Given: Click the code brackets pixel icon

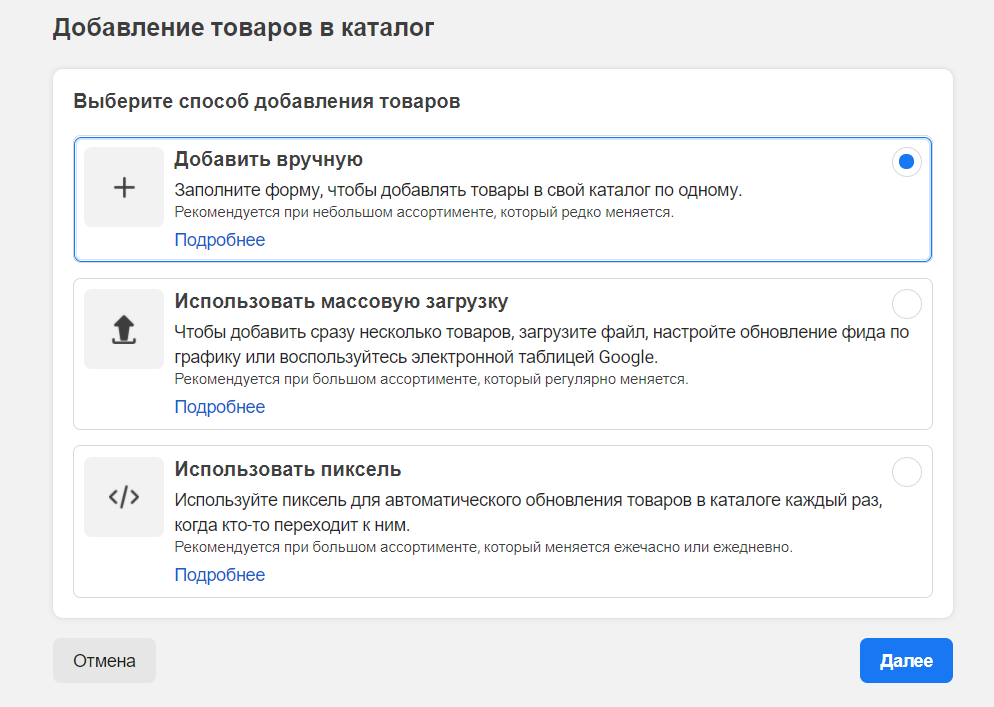Looking at the screenshot, I should [x=124, y=497].
